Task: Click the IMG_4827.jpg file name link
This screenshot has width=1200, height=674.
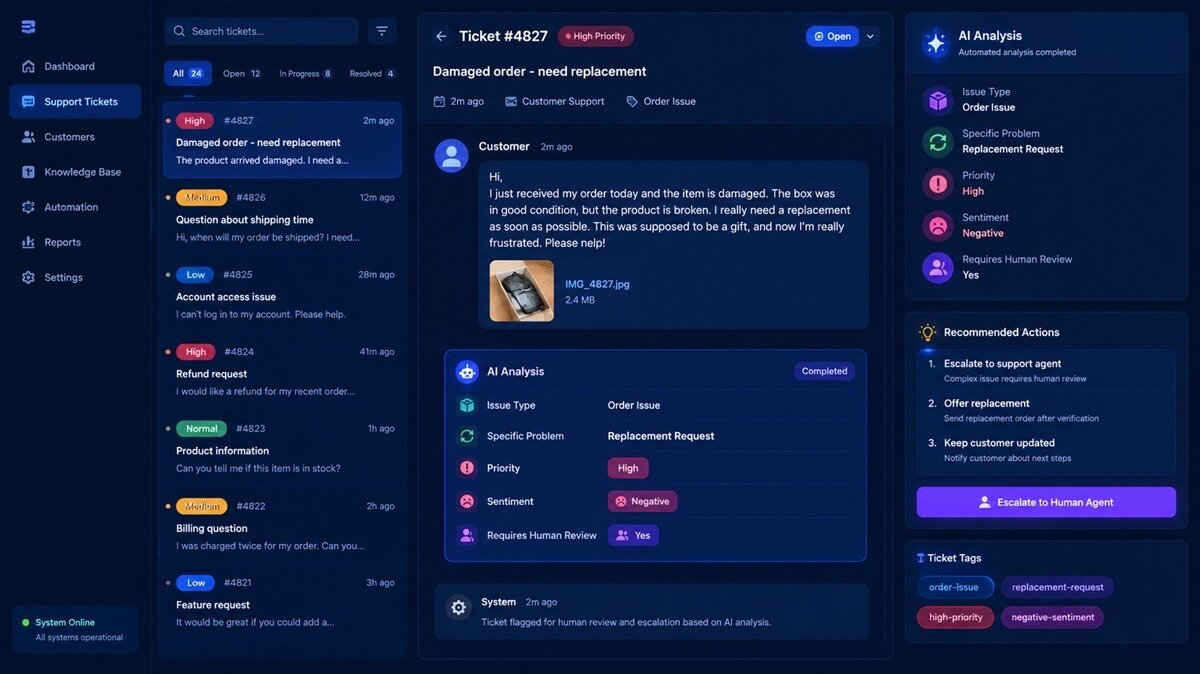Action: [597, 284]
